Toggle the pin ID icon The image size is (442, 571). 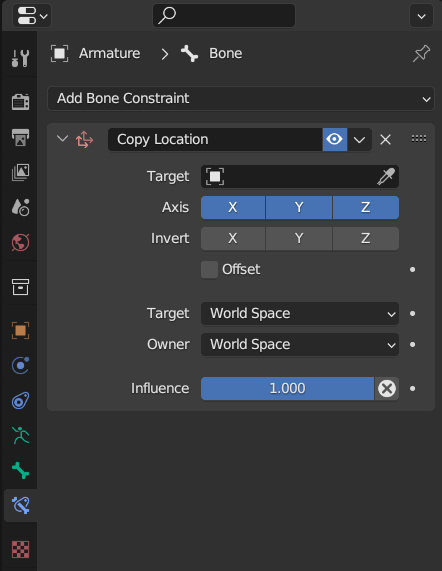pos(421,54)
